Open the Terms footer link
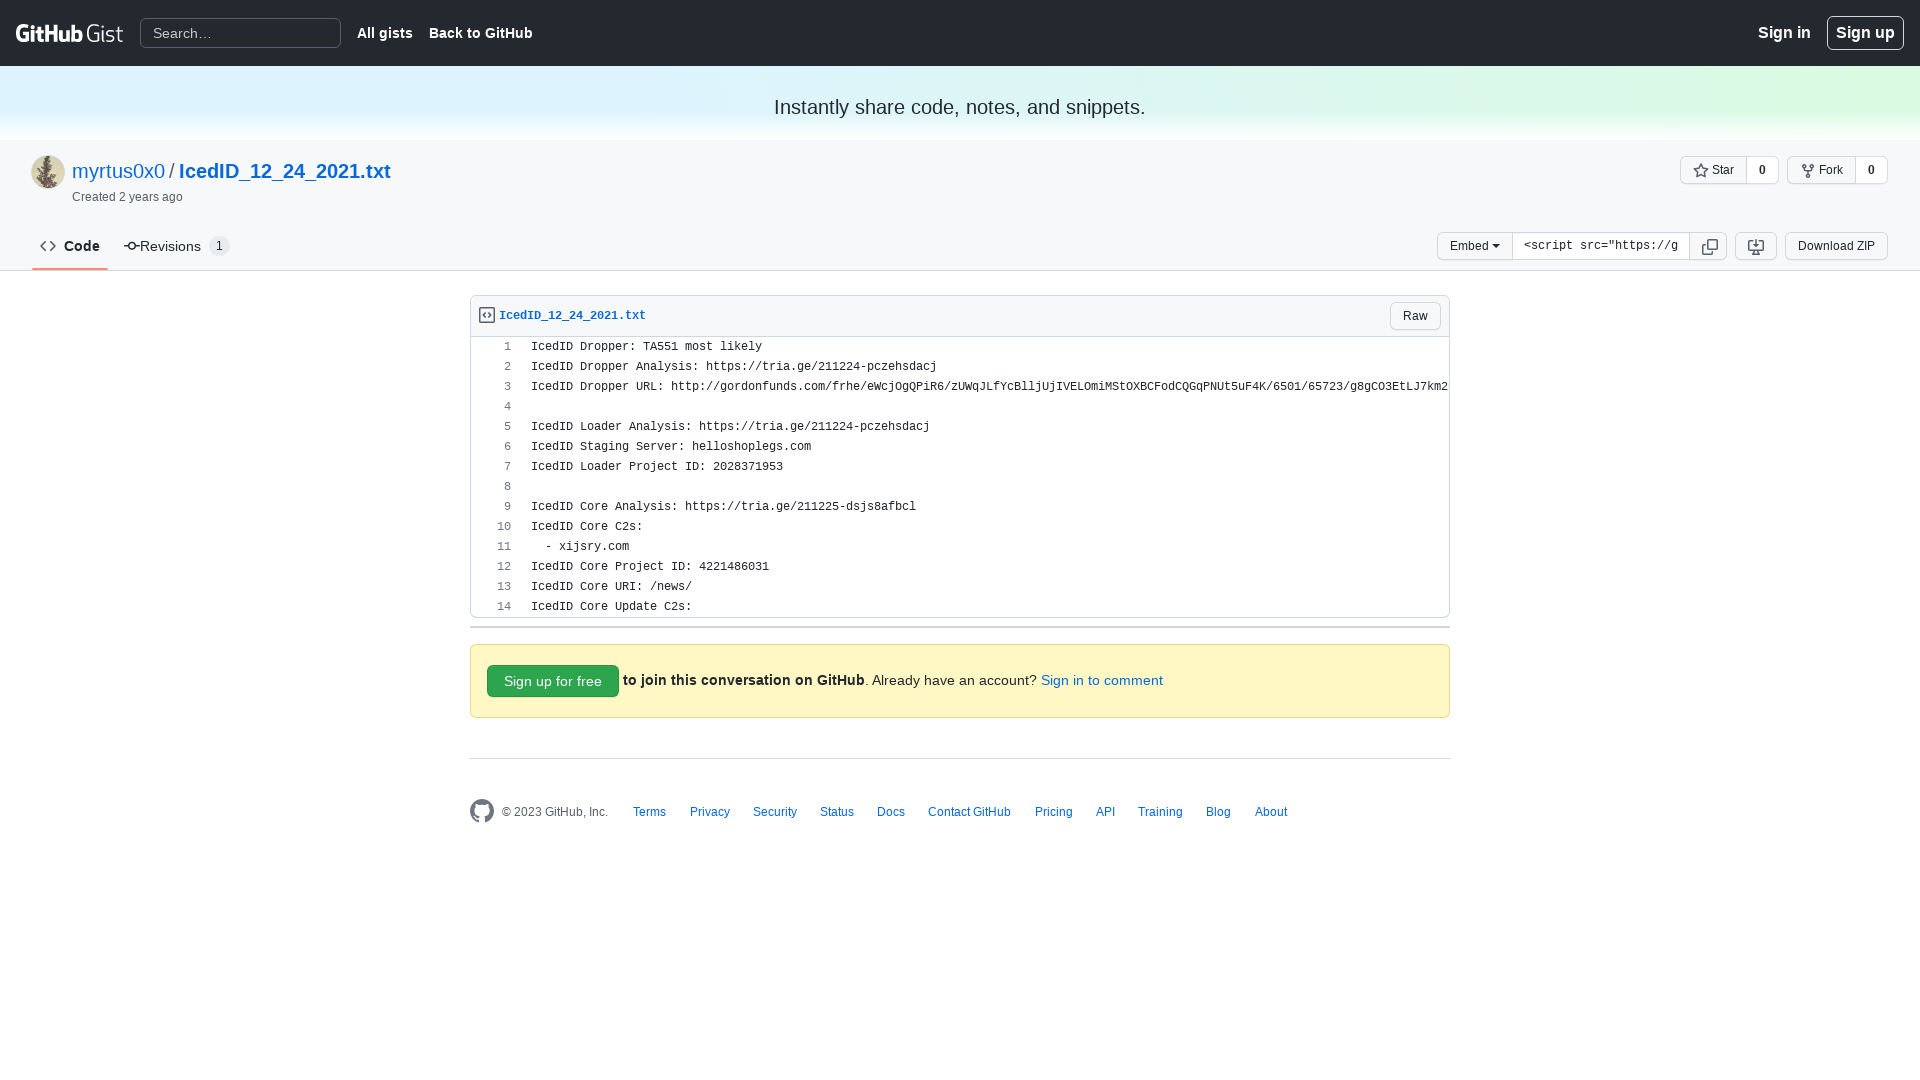 point(649,812)
